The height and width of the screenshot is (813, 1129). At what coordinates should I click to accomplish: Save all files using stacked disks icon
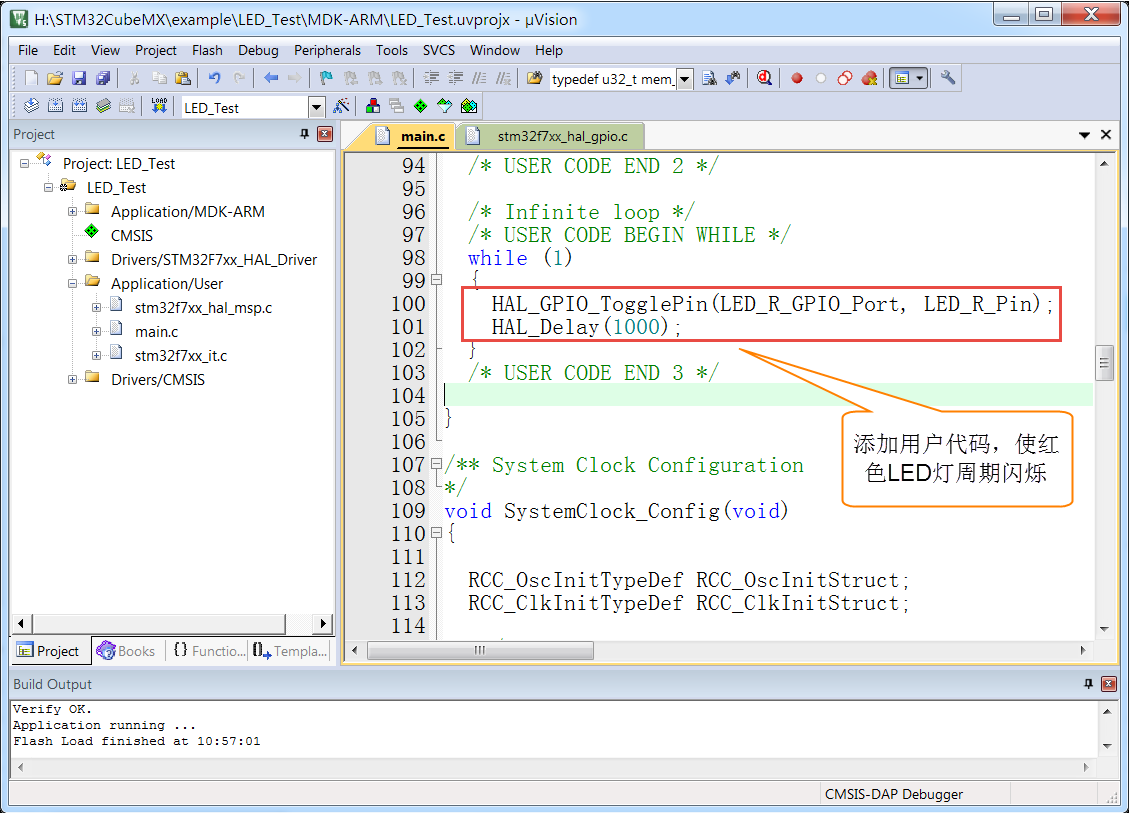pyautogui.click(x=103, y=78)
